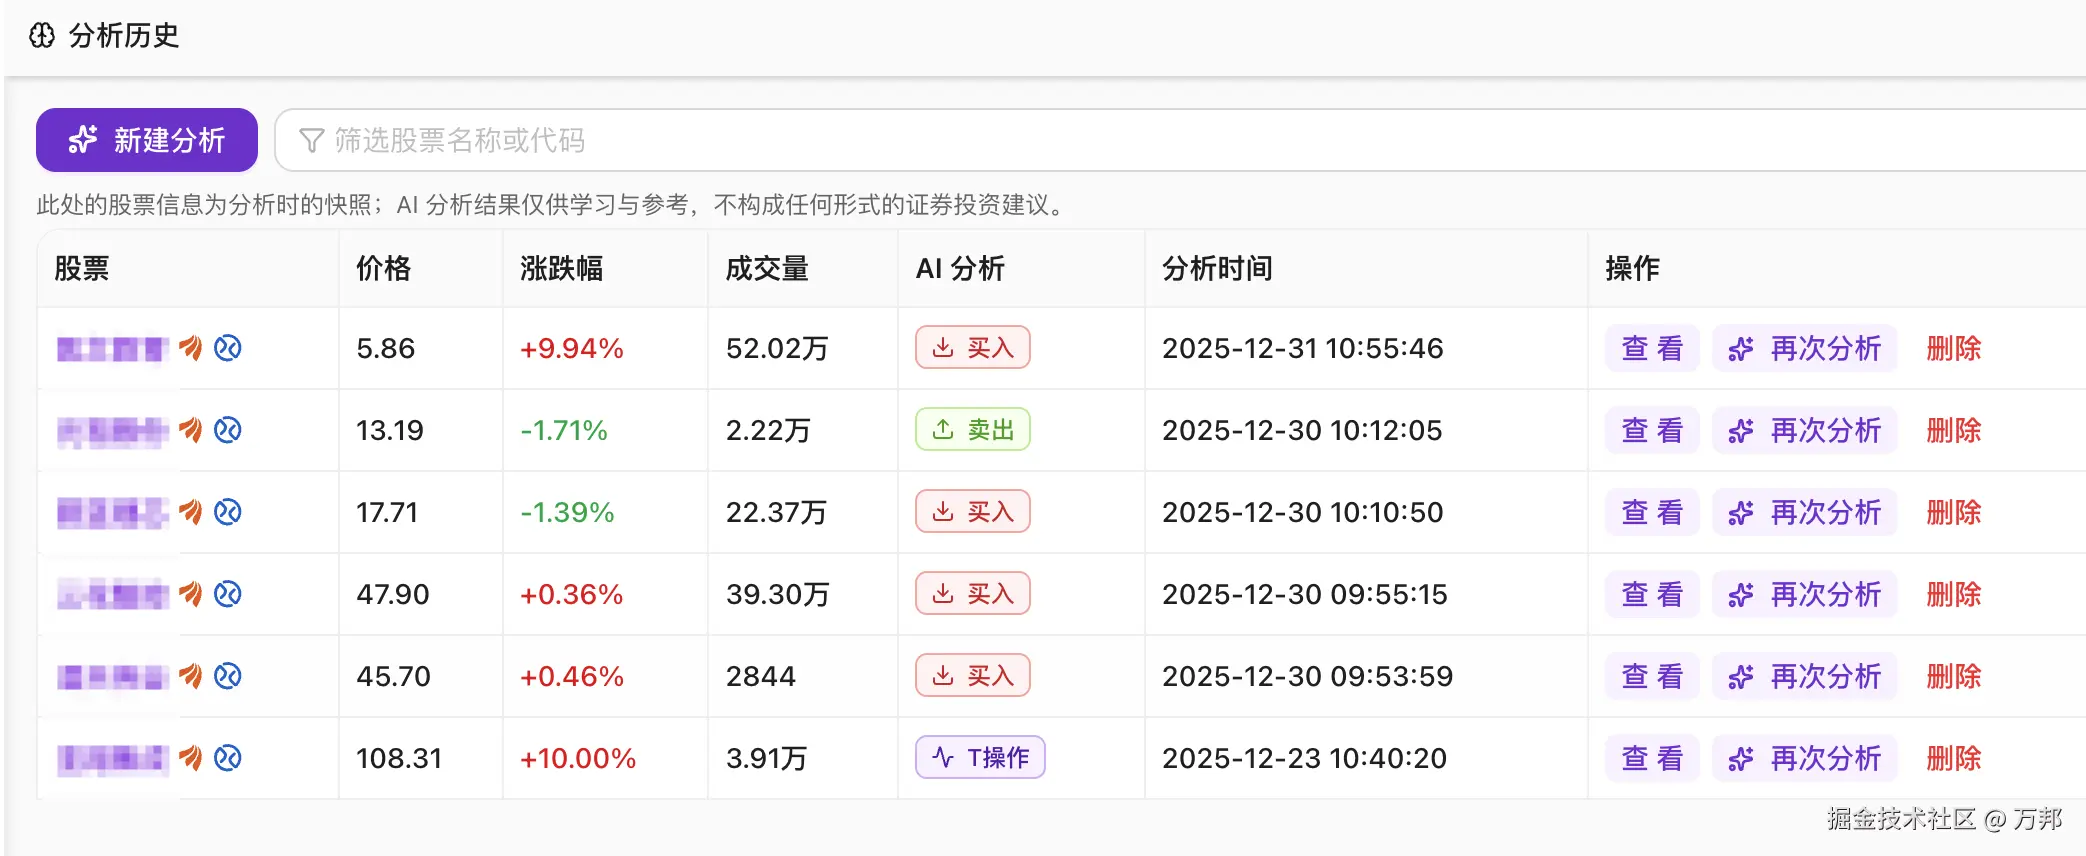Click the orange icon in the 47.90 price row
This screenshot has height=856, width=2086.
coord(190,594)
